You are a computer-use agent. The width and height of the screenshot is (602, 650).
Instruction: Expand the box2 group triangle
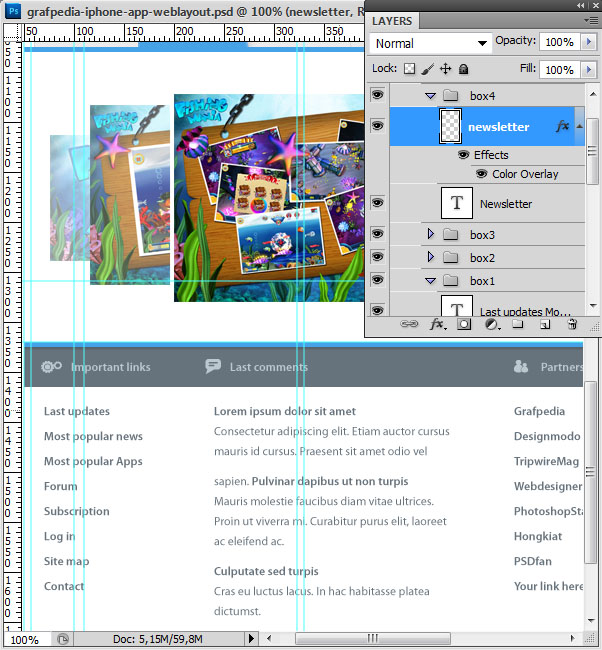tap(431, 257)
